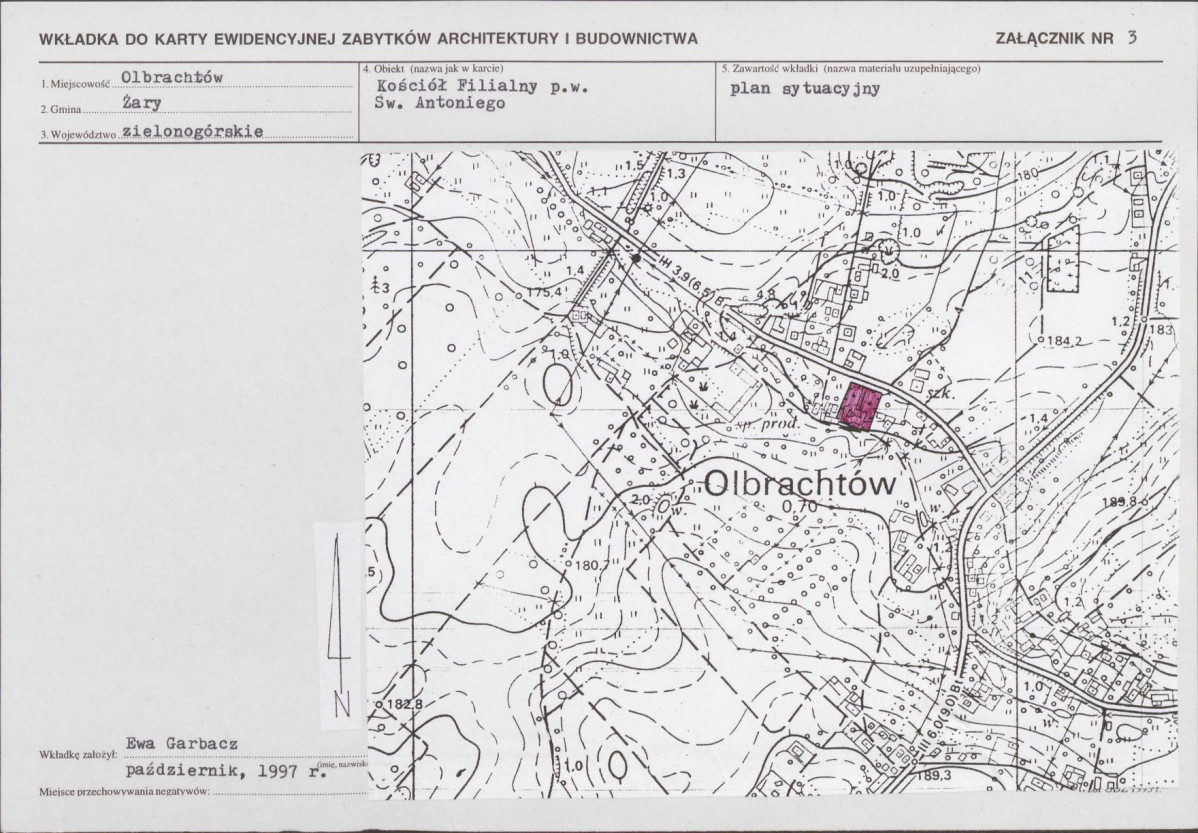Image resolution: width=1198 pixels, height=833 pixels.
Task: Click the magenta highlighted church parcel
Action: [860, 407]
